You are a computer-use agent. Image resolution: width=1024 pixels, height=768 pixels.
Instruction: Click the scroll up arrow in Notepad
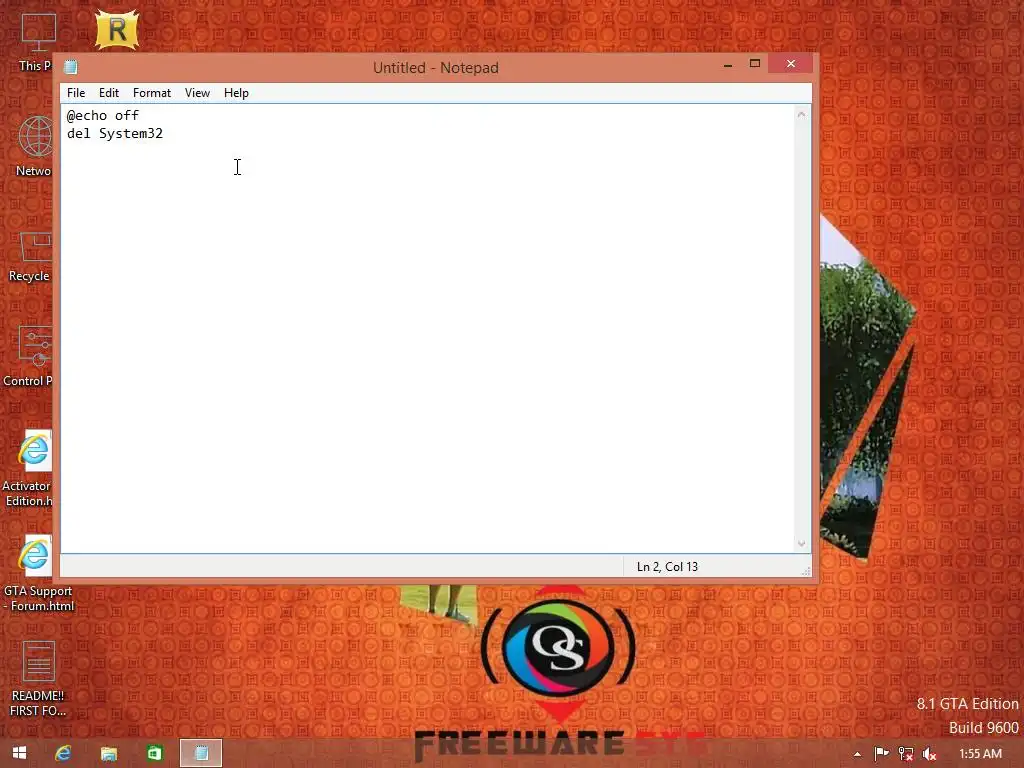click(801, 115)
